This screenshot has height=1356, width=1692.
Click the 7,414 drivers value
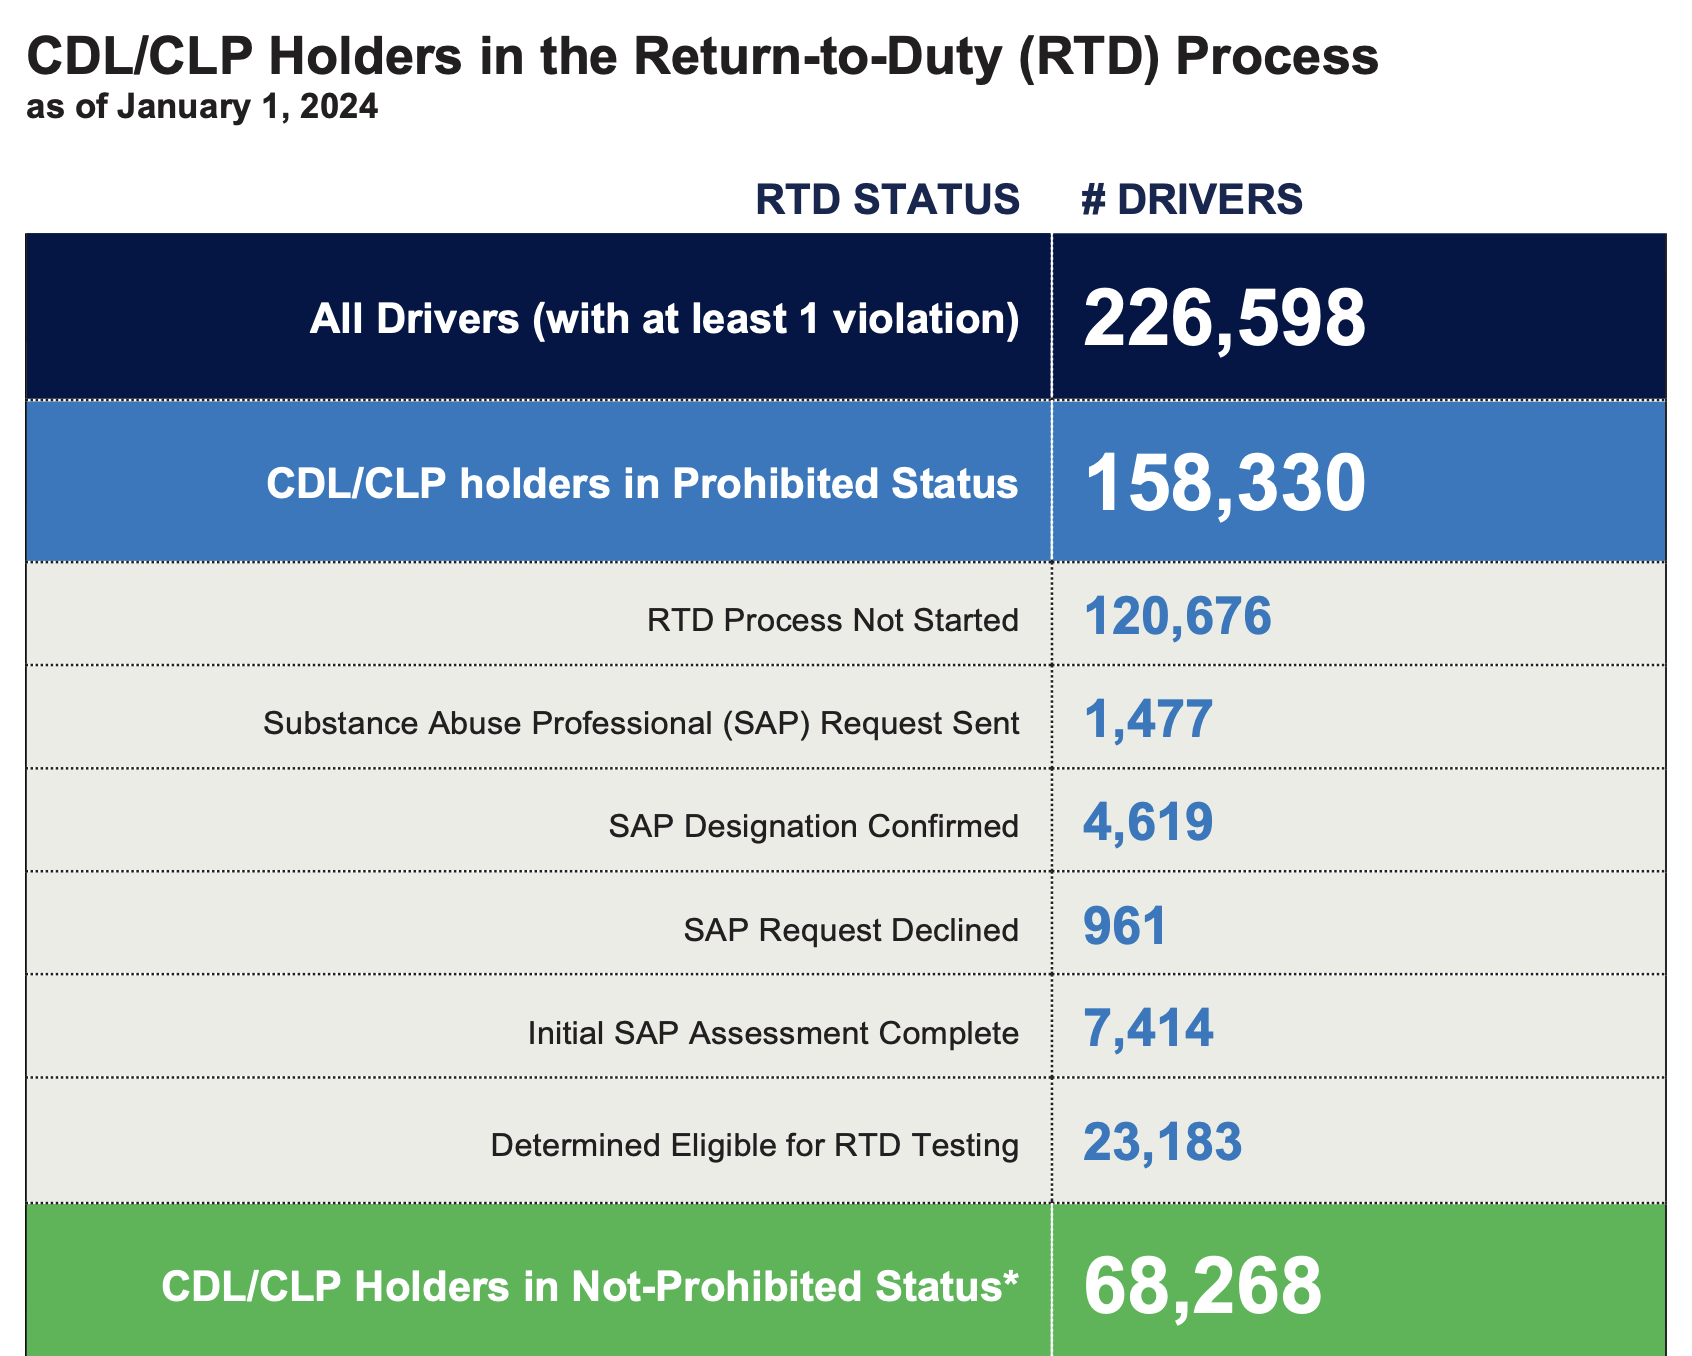(1148, 1029)
